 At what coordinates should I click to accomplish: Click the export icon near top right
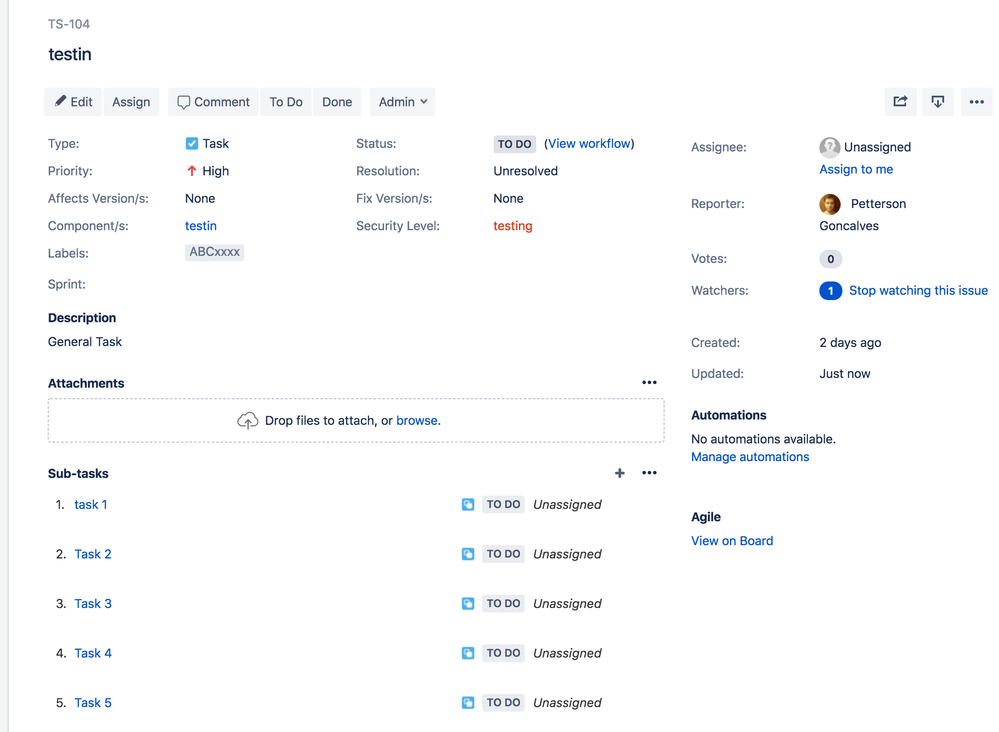pos(938,101)
